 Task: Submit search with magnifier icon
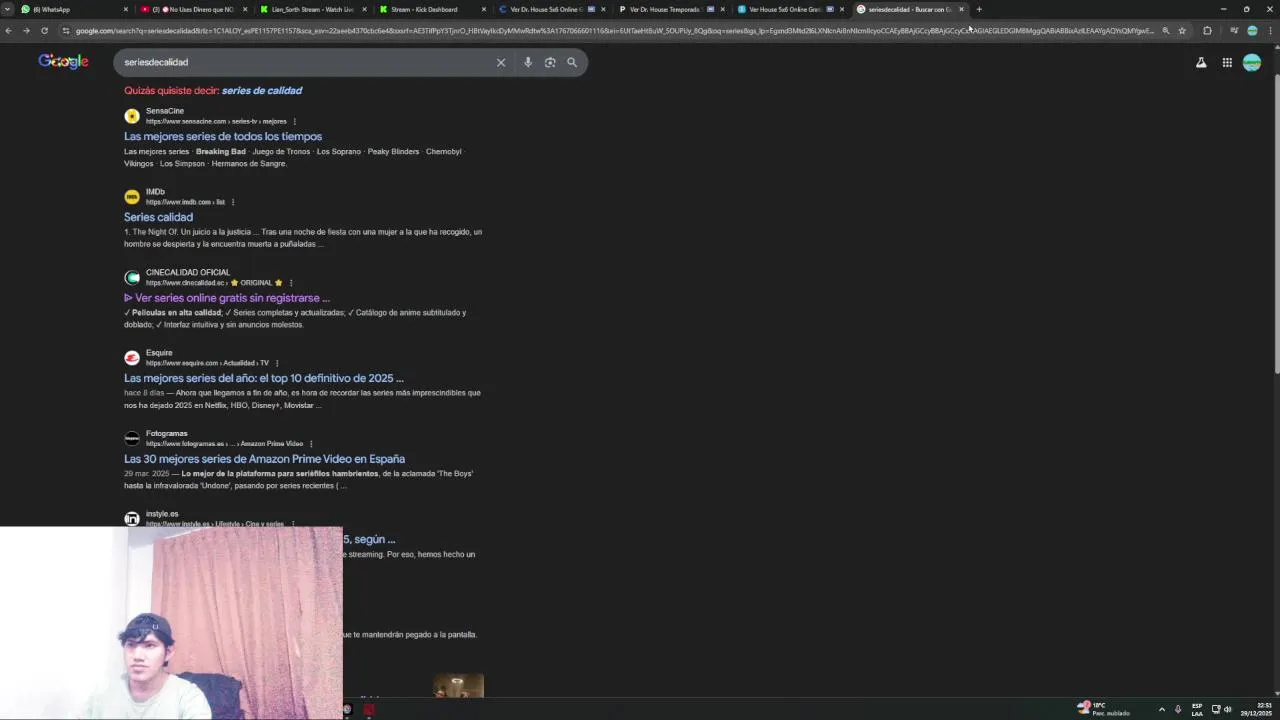tap(572, 62)
